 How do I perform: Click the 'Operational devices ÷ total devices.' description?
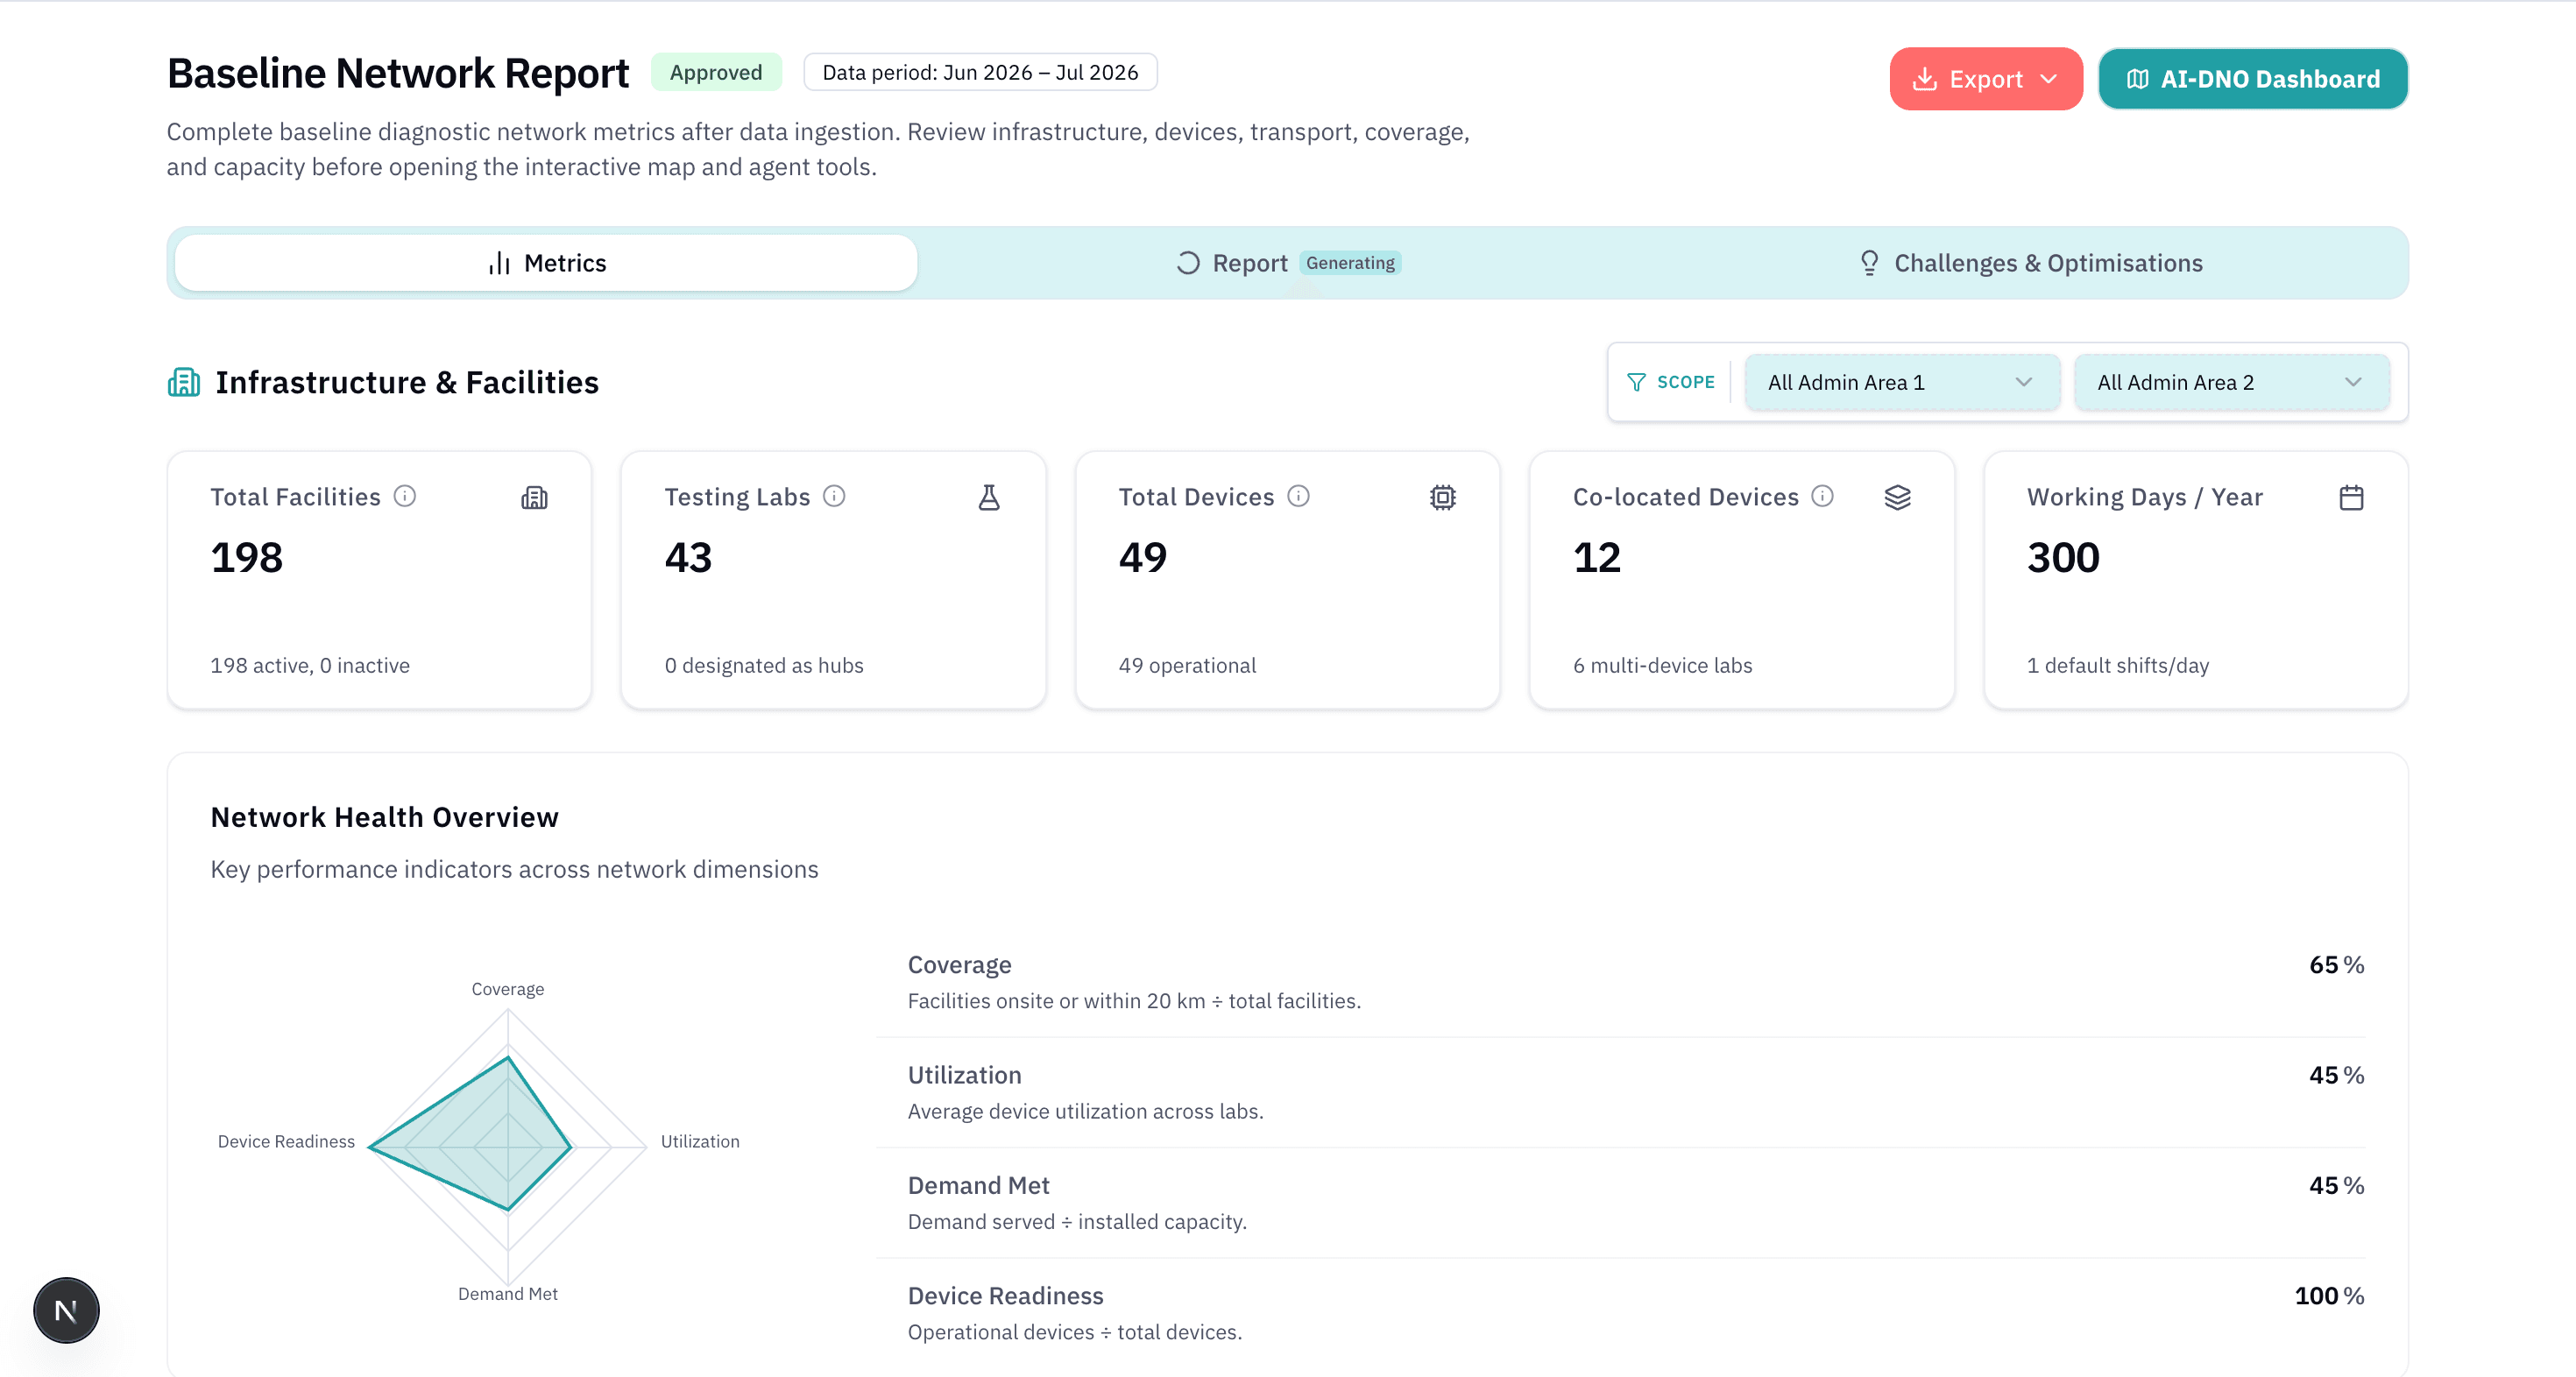[x=1074, y=1332]
